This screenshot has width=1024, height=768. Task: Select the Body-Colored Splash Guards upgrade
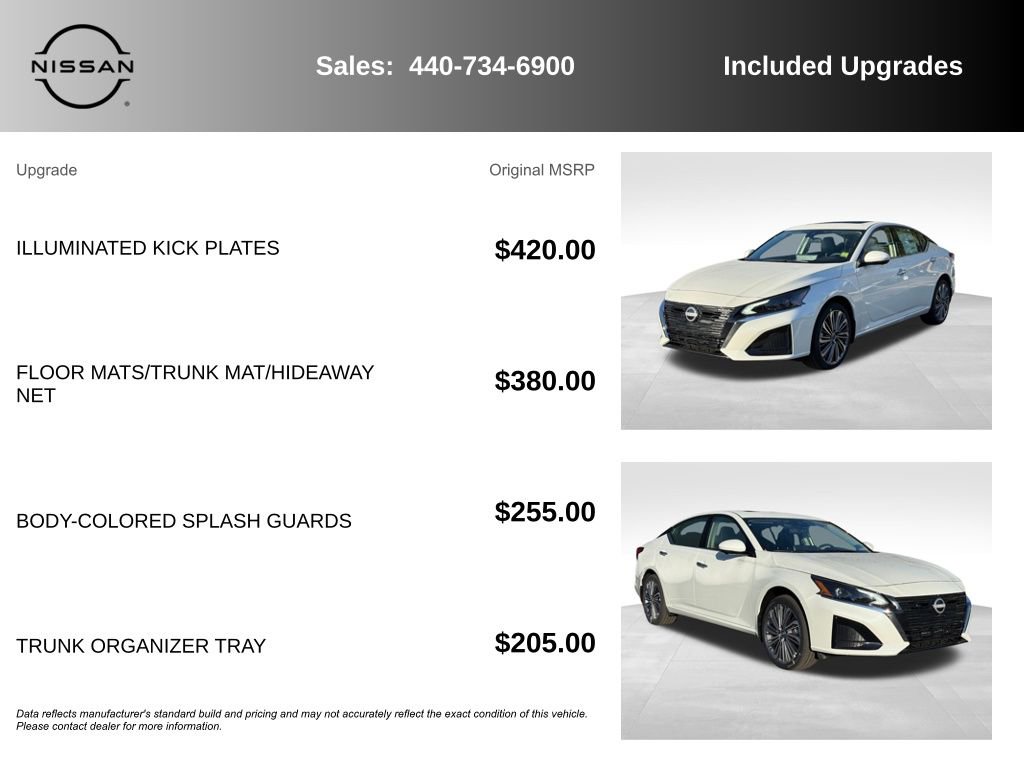(x=184, y=521)
